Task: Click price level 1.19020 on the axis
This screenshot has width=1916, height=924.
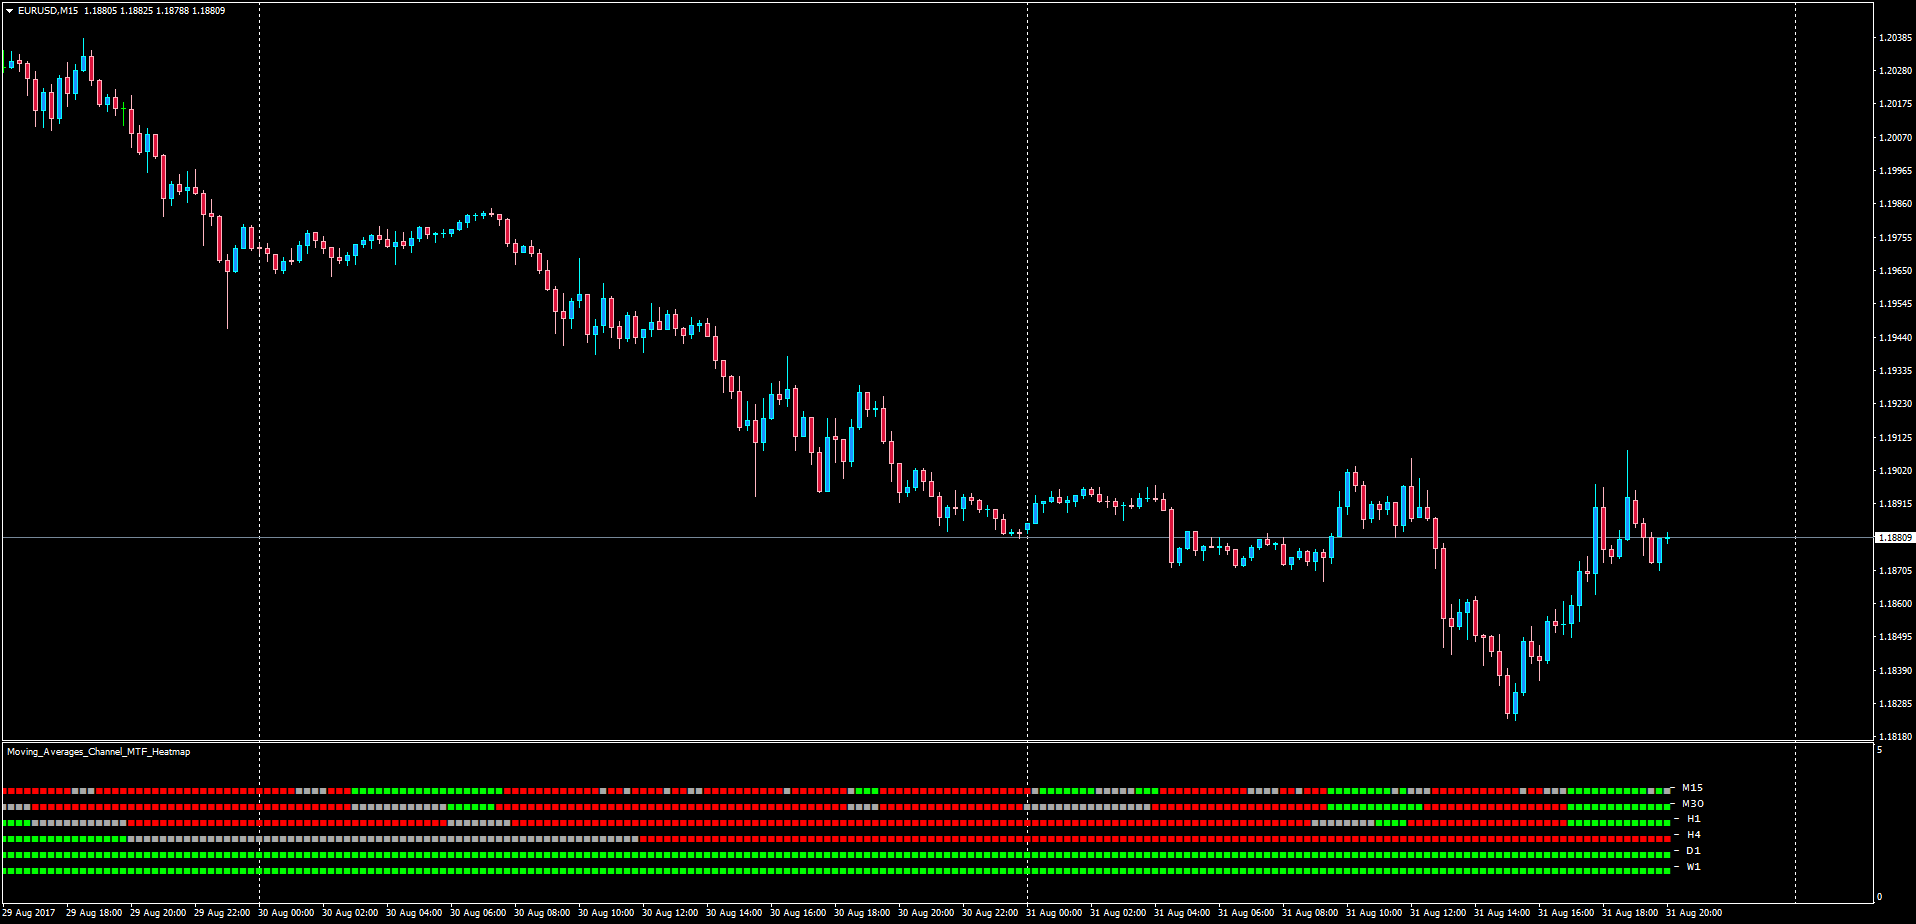Action: (1896, 471)
